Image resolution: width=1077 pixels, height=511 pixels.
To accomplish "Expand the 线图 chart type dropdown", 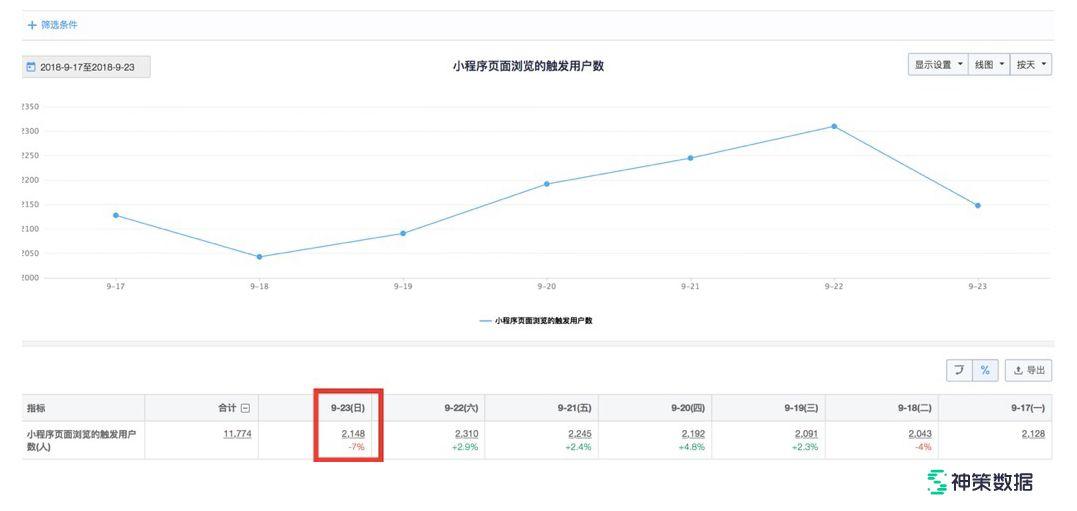I will (988, 65).
